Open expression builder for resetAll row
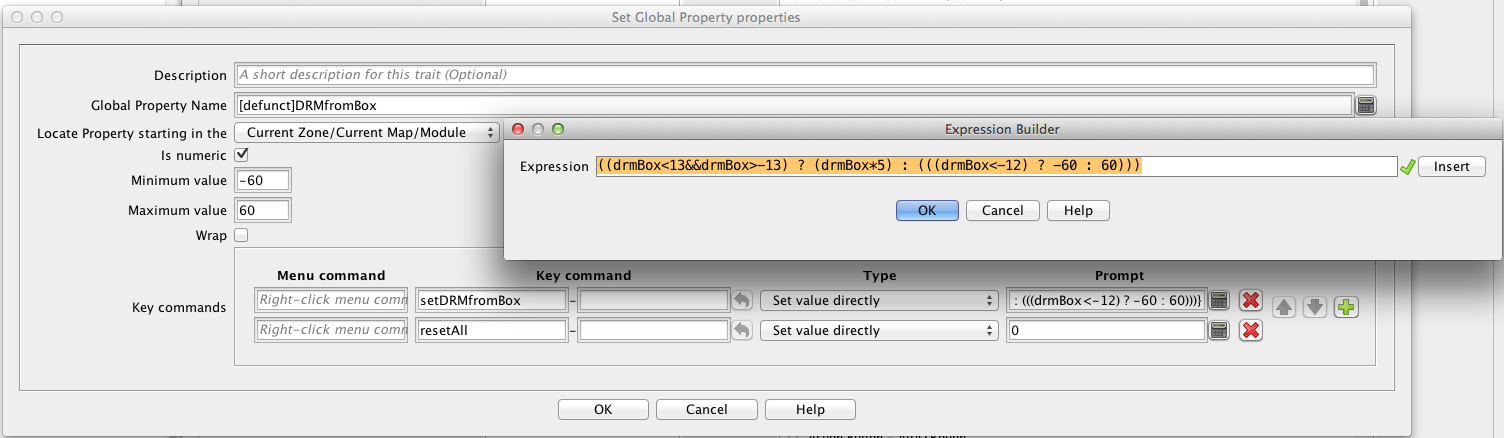Viewport: 1504px width, 438px height. pos(1219,330)
